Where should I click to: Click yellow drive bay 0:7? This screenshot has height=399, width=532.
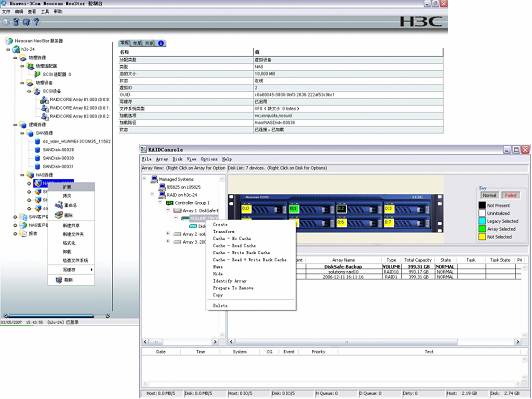(389, 223)
